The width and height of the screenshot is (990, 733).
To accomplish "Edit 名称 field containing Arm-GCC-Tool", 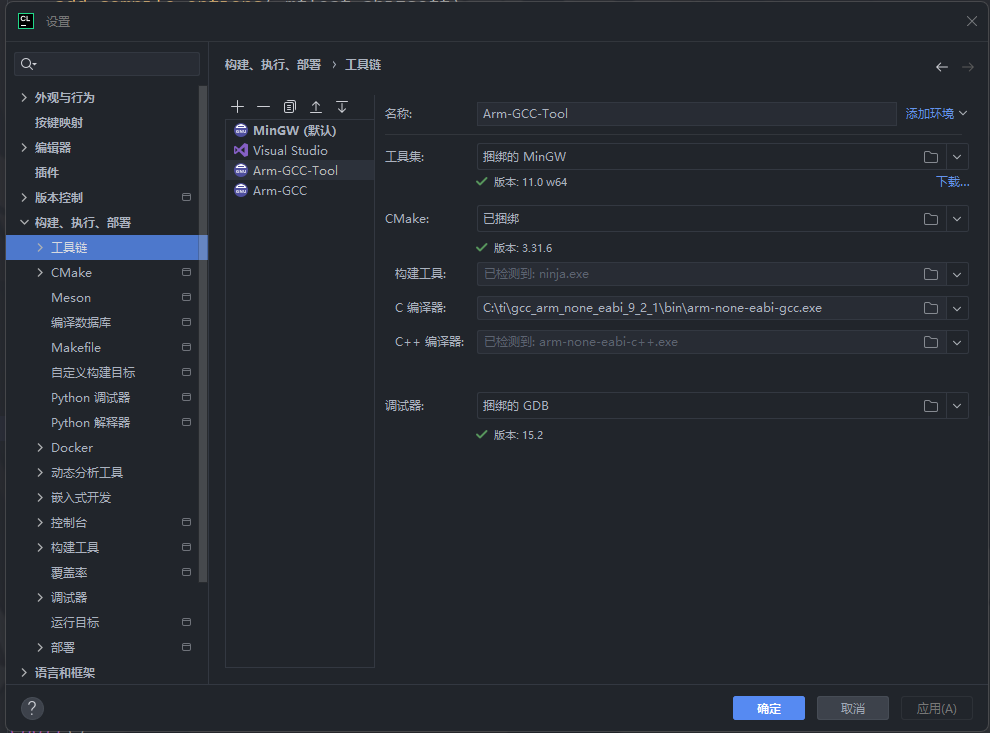I will (x=686, y=114).
